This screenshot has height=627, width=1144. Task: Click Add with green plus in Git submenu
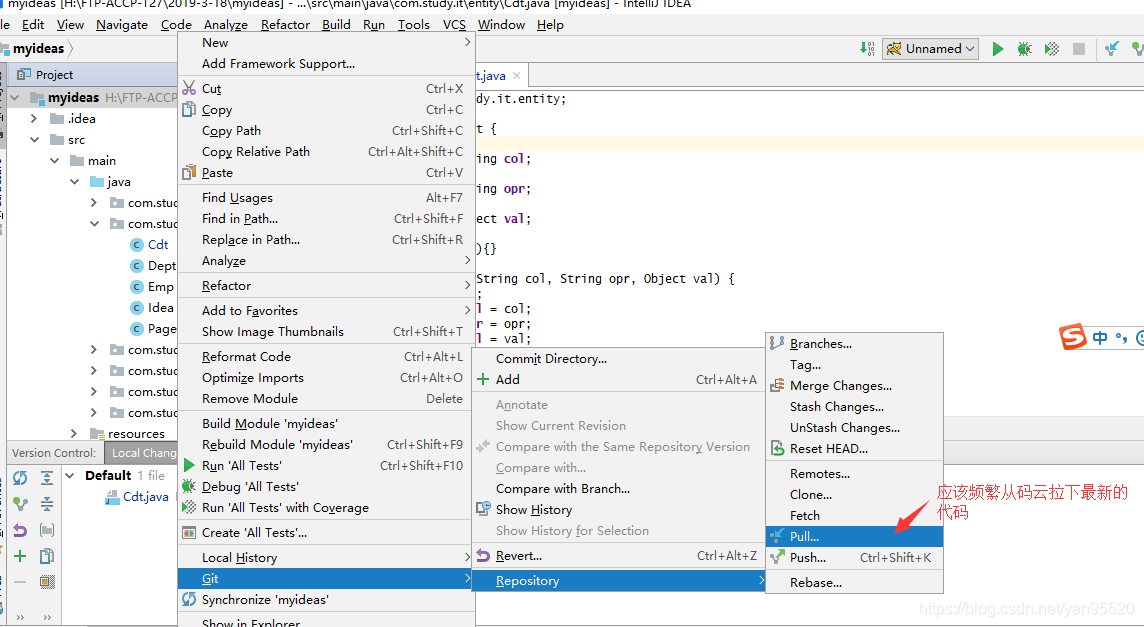[619, 380]
